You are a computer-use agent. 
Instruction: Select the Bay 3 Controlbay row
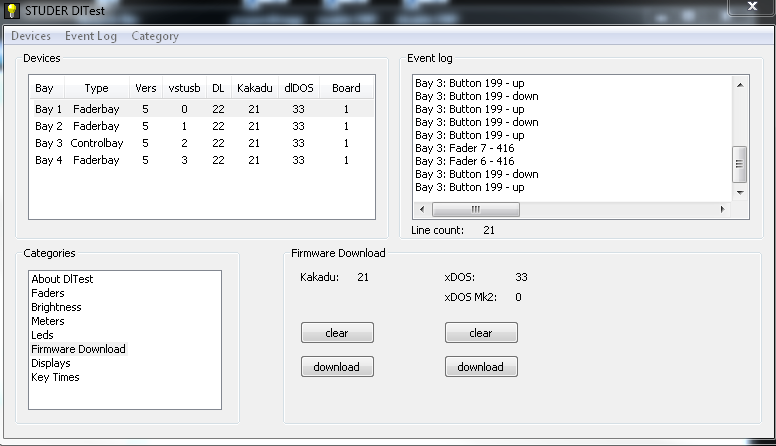(201, 143)
